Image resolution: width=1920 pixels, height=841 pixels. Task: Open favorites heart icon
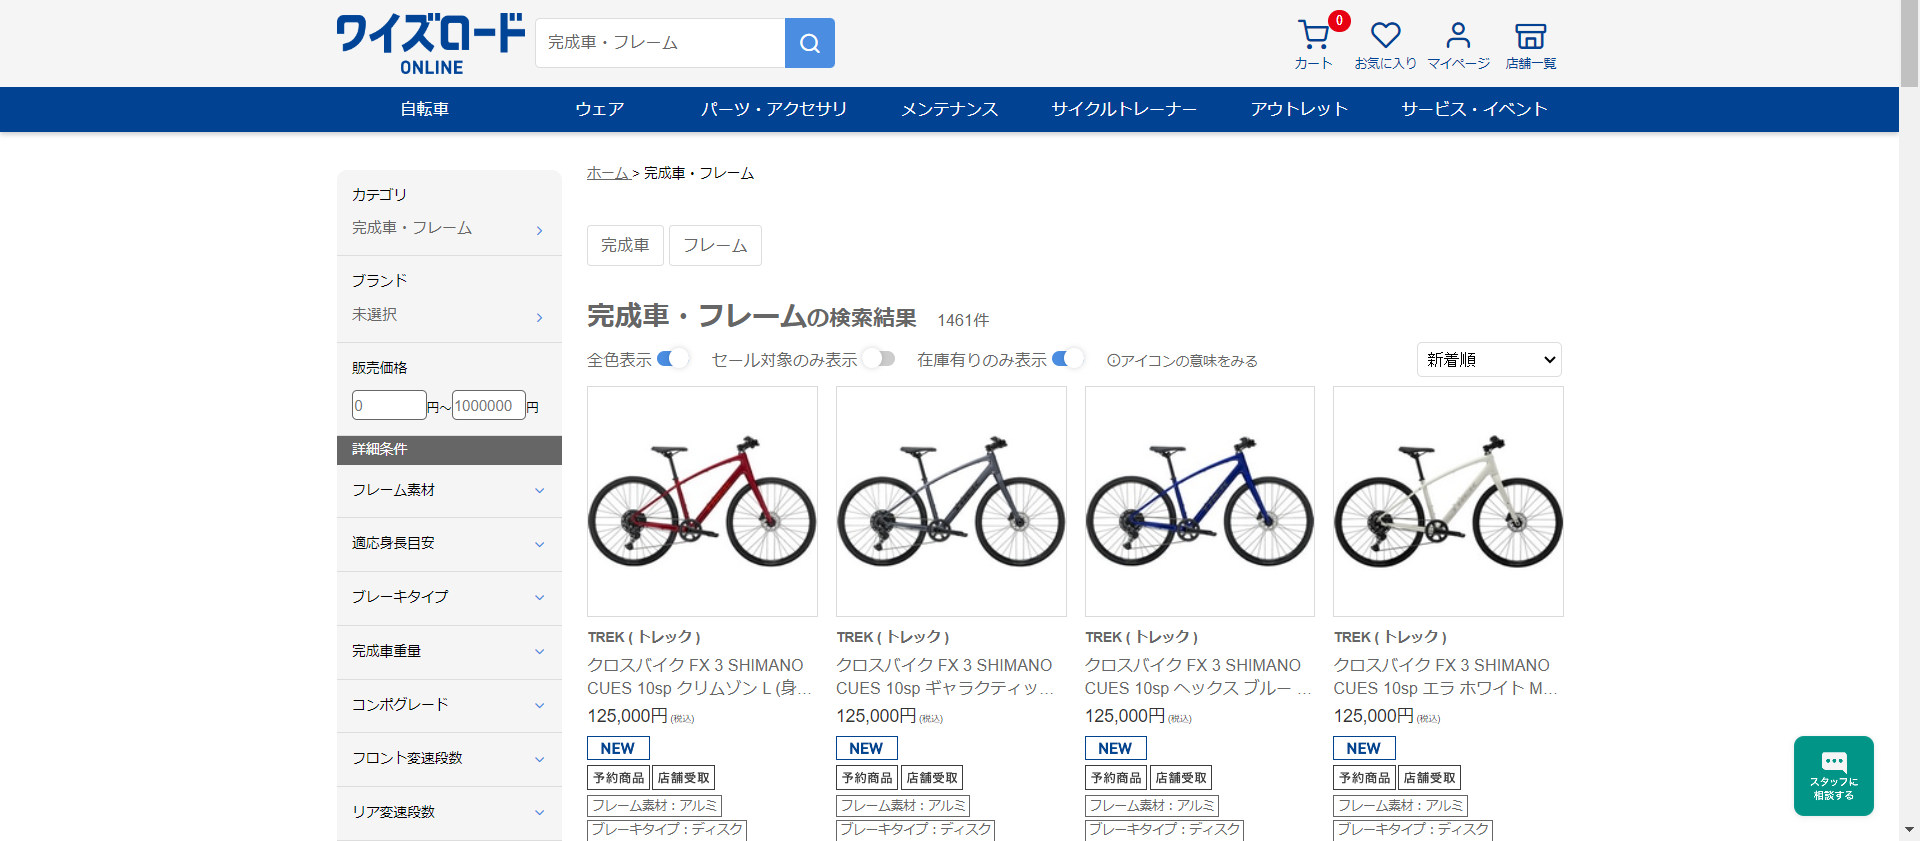click(1385, 45)
